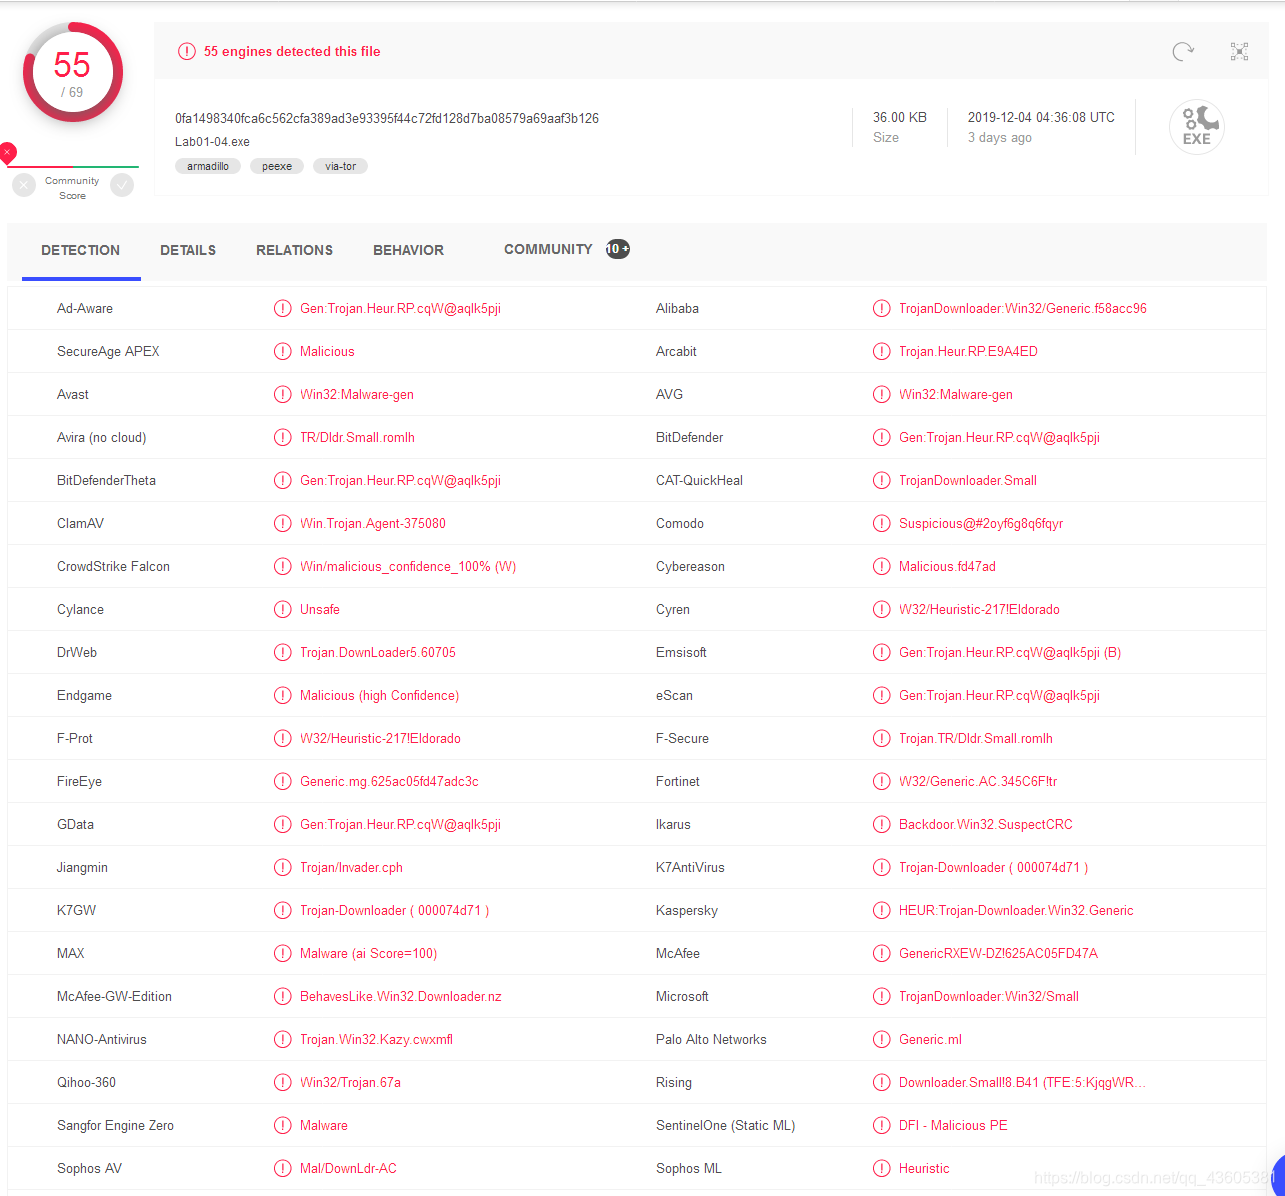The image size is (1285, 1196).
Task: Click the CAT-QuickHeal engine name
Action: 699,480
